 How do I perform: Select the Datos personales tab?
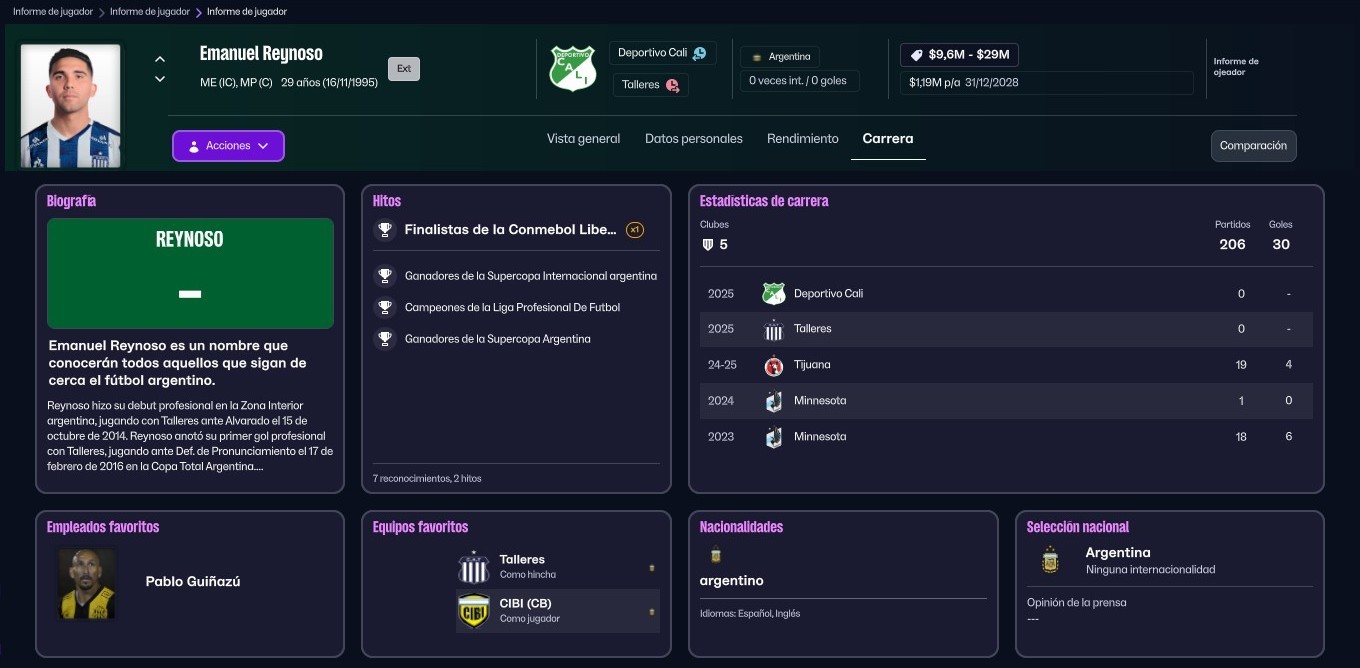click(693, 139)
